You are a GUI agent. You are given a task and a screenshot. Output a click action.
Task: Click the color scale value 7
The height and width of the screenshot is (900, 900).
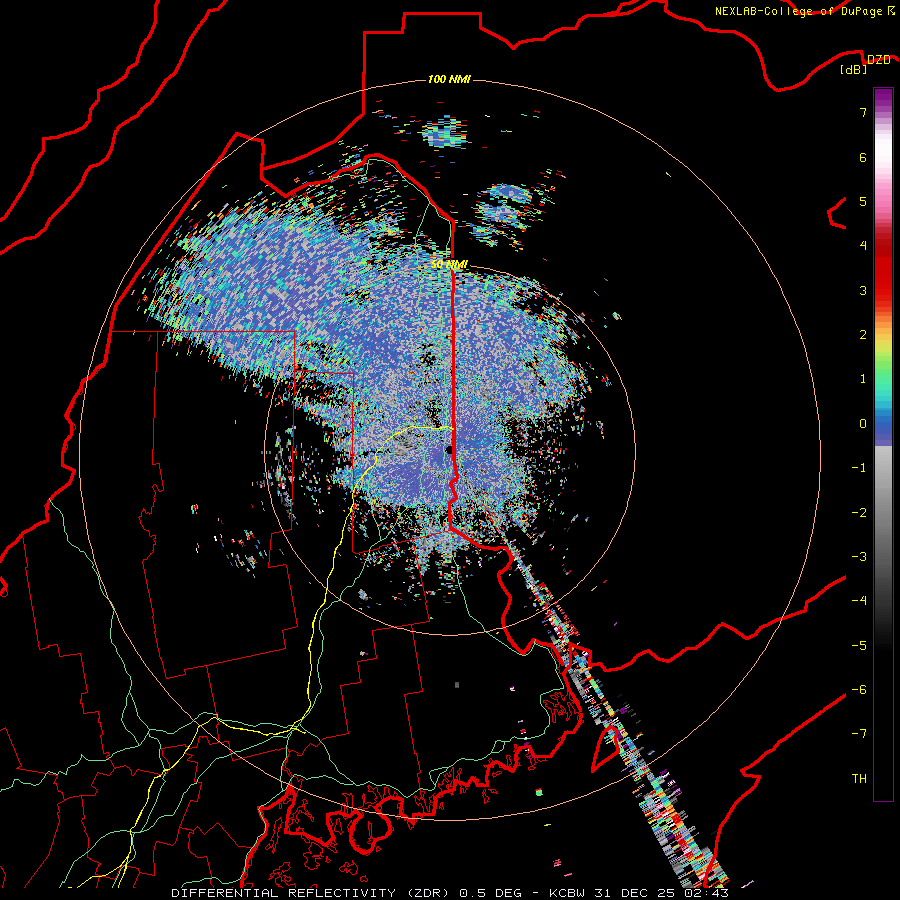863,112
